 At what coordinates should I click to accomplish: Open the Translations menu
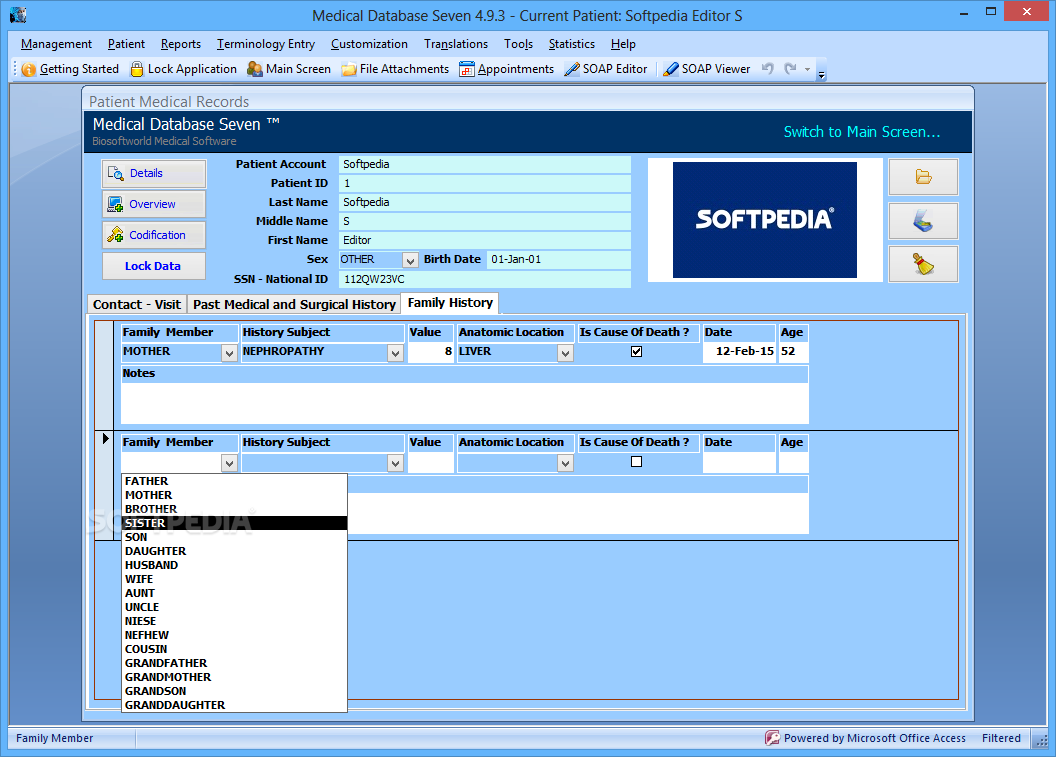pyautogui.click(x=456, y=44)
